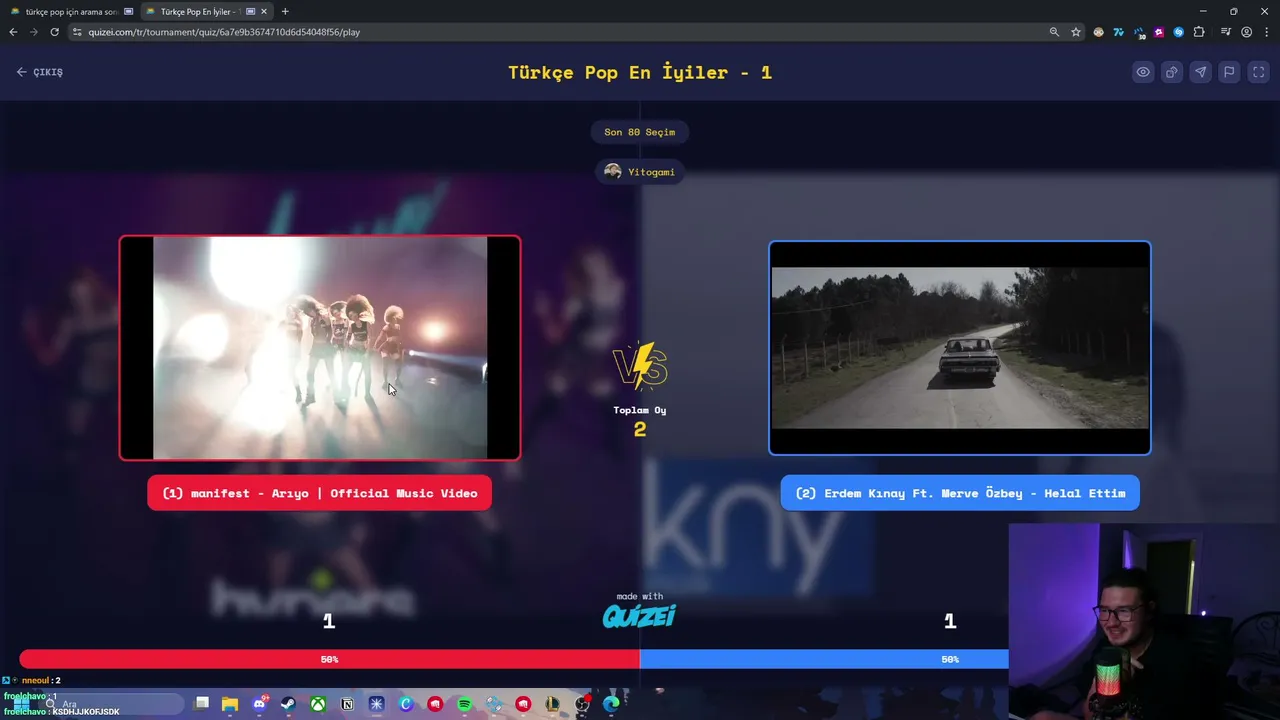
Task: Click the tab media indicator on first tab
Action: tap(128, 12)
